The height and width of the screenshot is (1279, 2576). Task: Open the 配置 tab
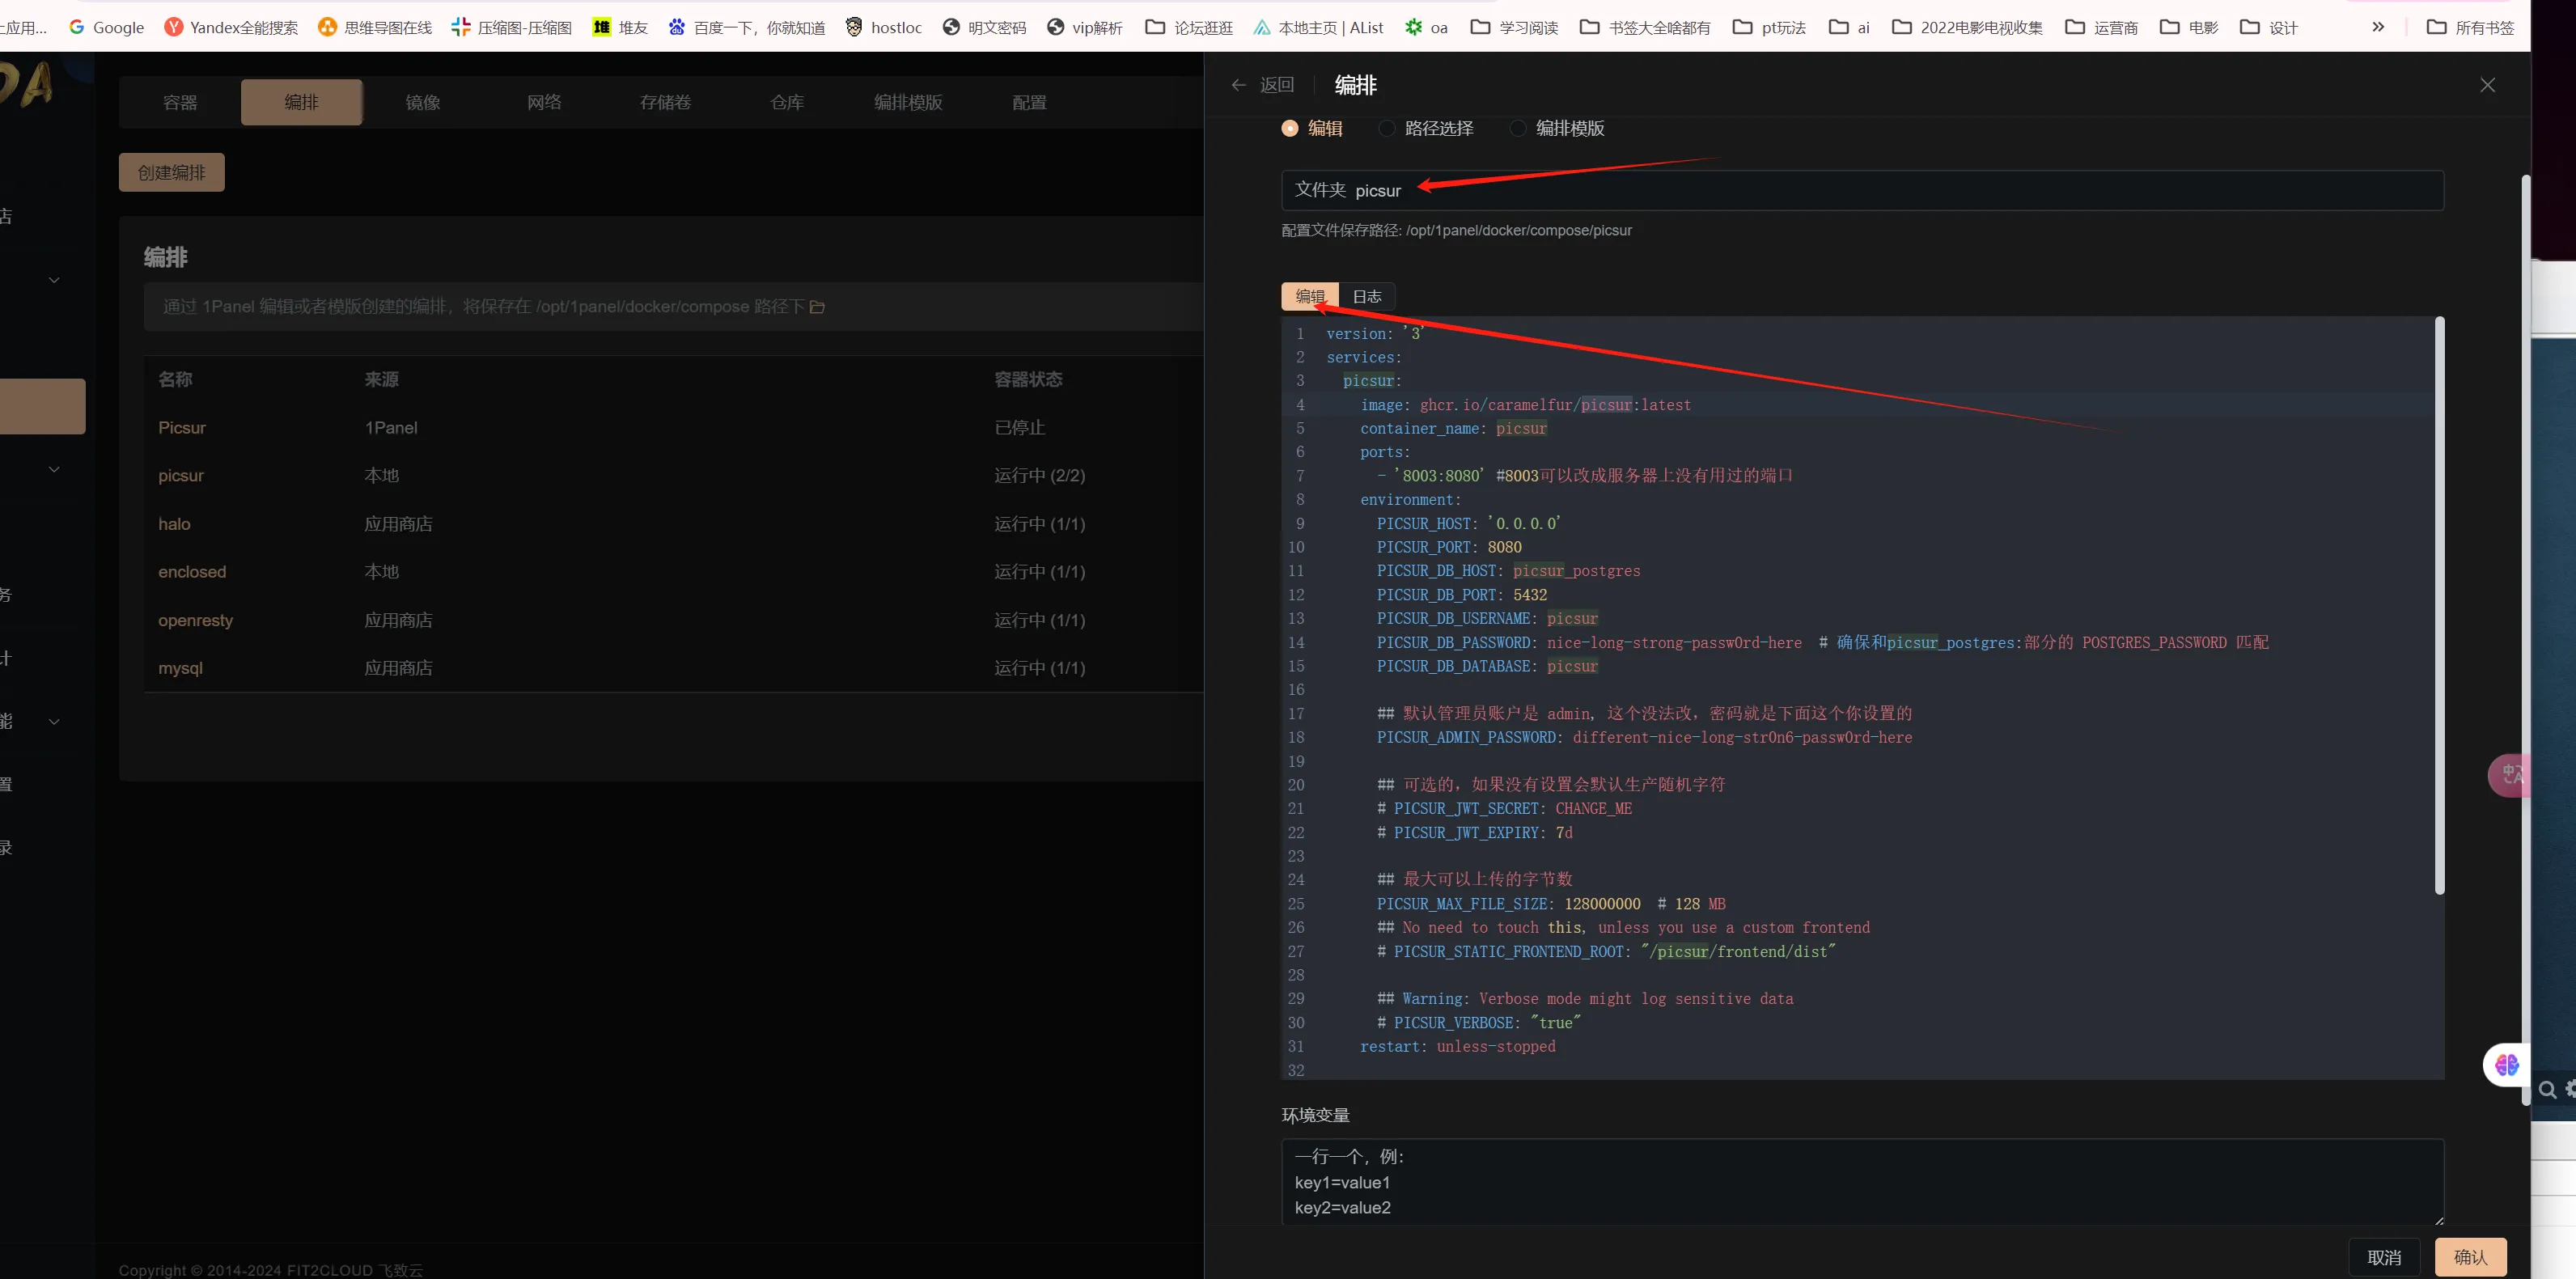tap(1029, 102)
